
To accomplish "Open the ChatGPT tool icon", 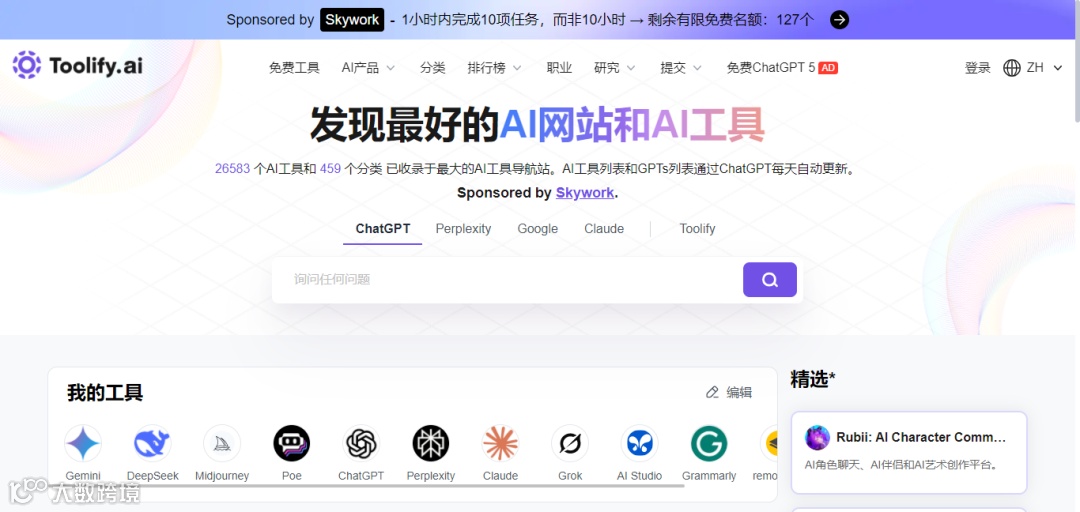I will click(361, 443).
